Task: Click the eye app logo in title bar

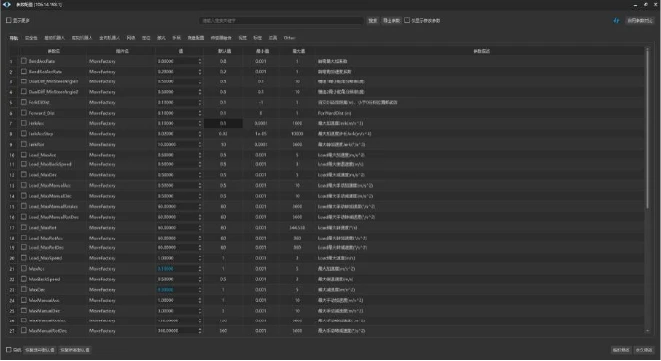Action: pyautogui.click(x=7, y=4)
